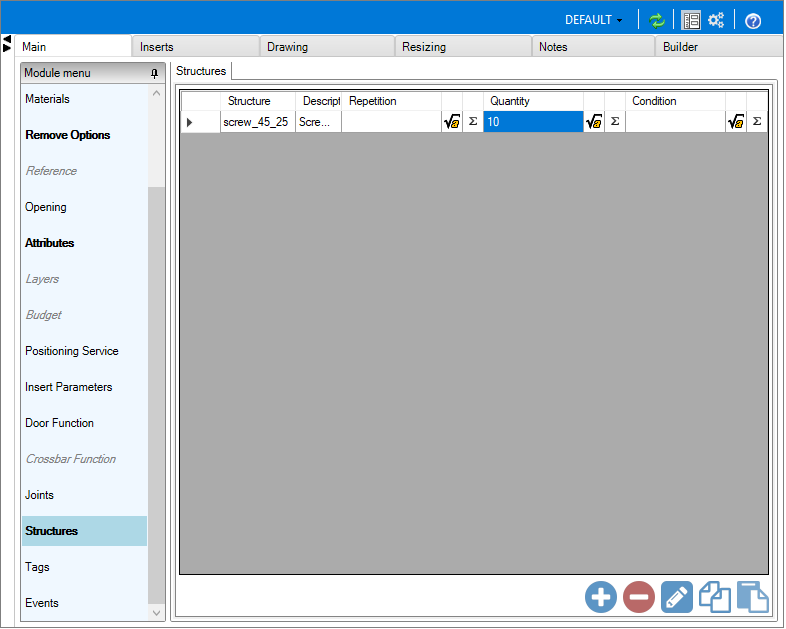The image size is (786, 629).
Task: Click the formula icon in Condition column
Action: tap(736, 122)
